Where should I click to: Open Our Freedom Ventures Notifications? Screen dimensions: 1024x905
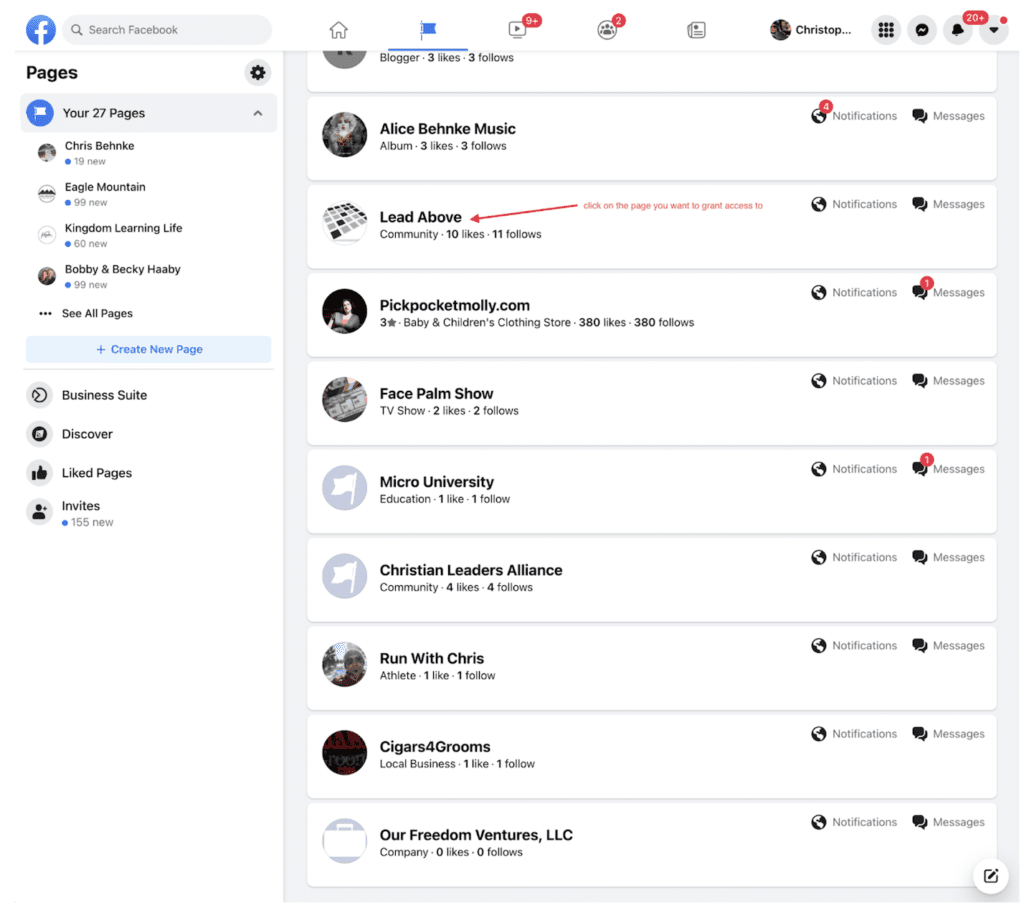[x=854, y=821]
